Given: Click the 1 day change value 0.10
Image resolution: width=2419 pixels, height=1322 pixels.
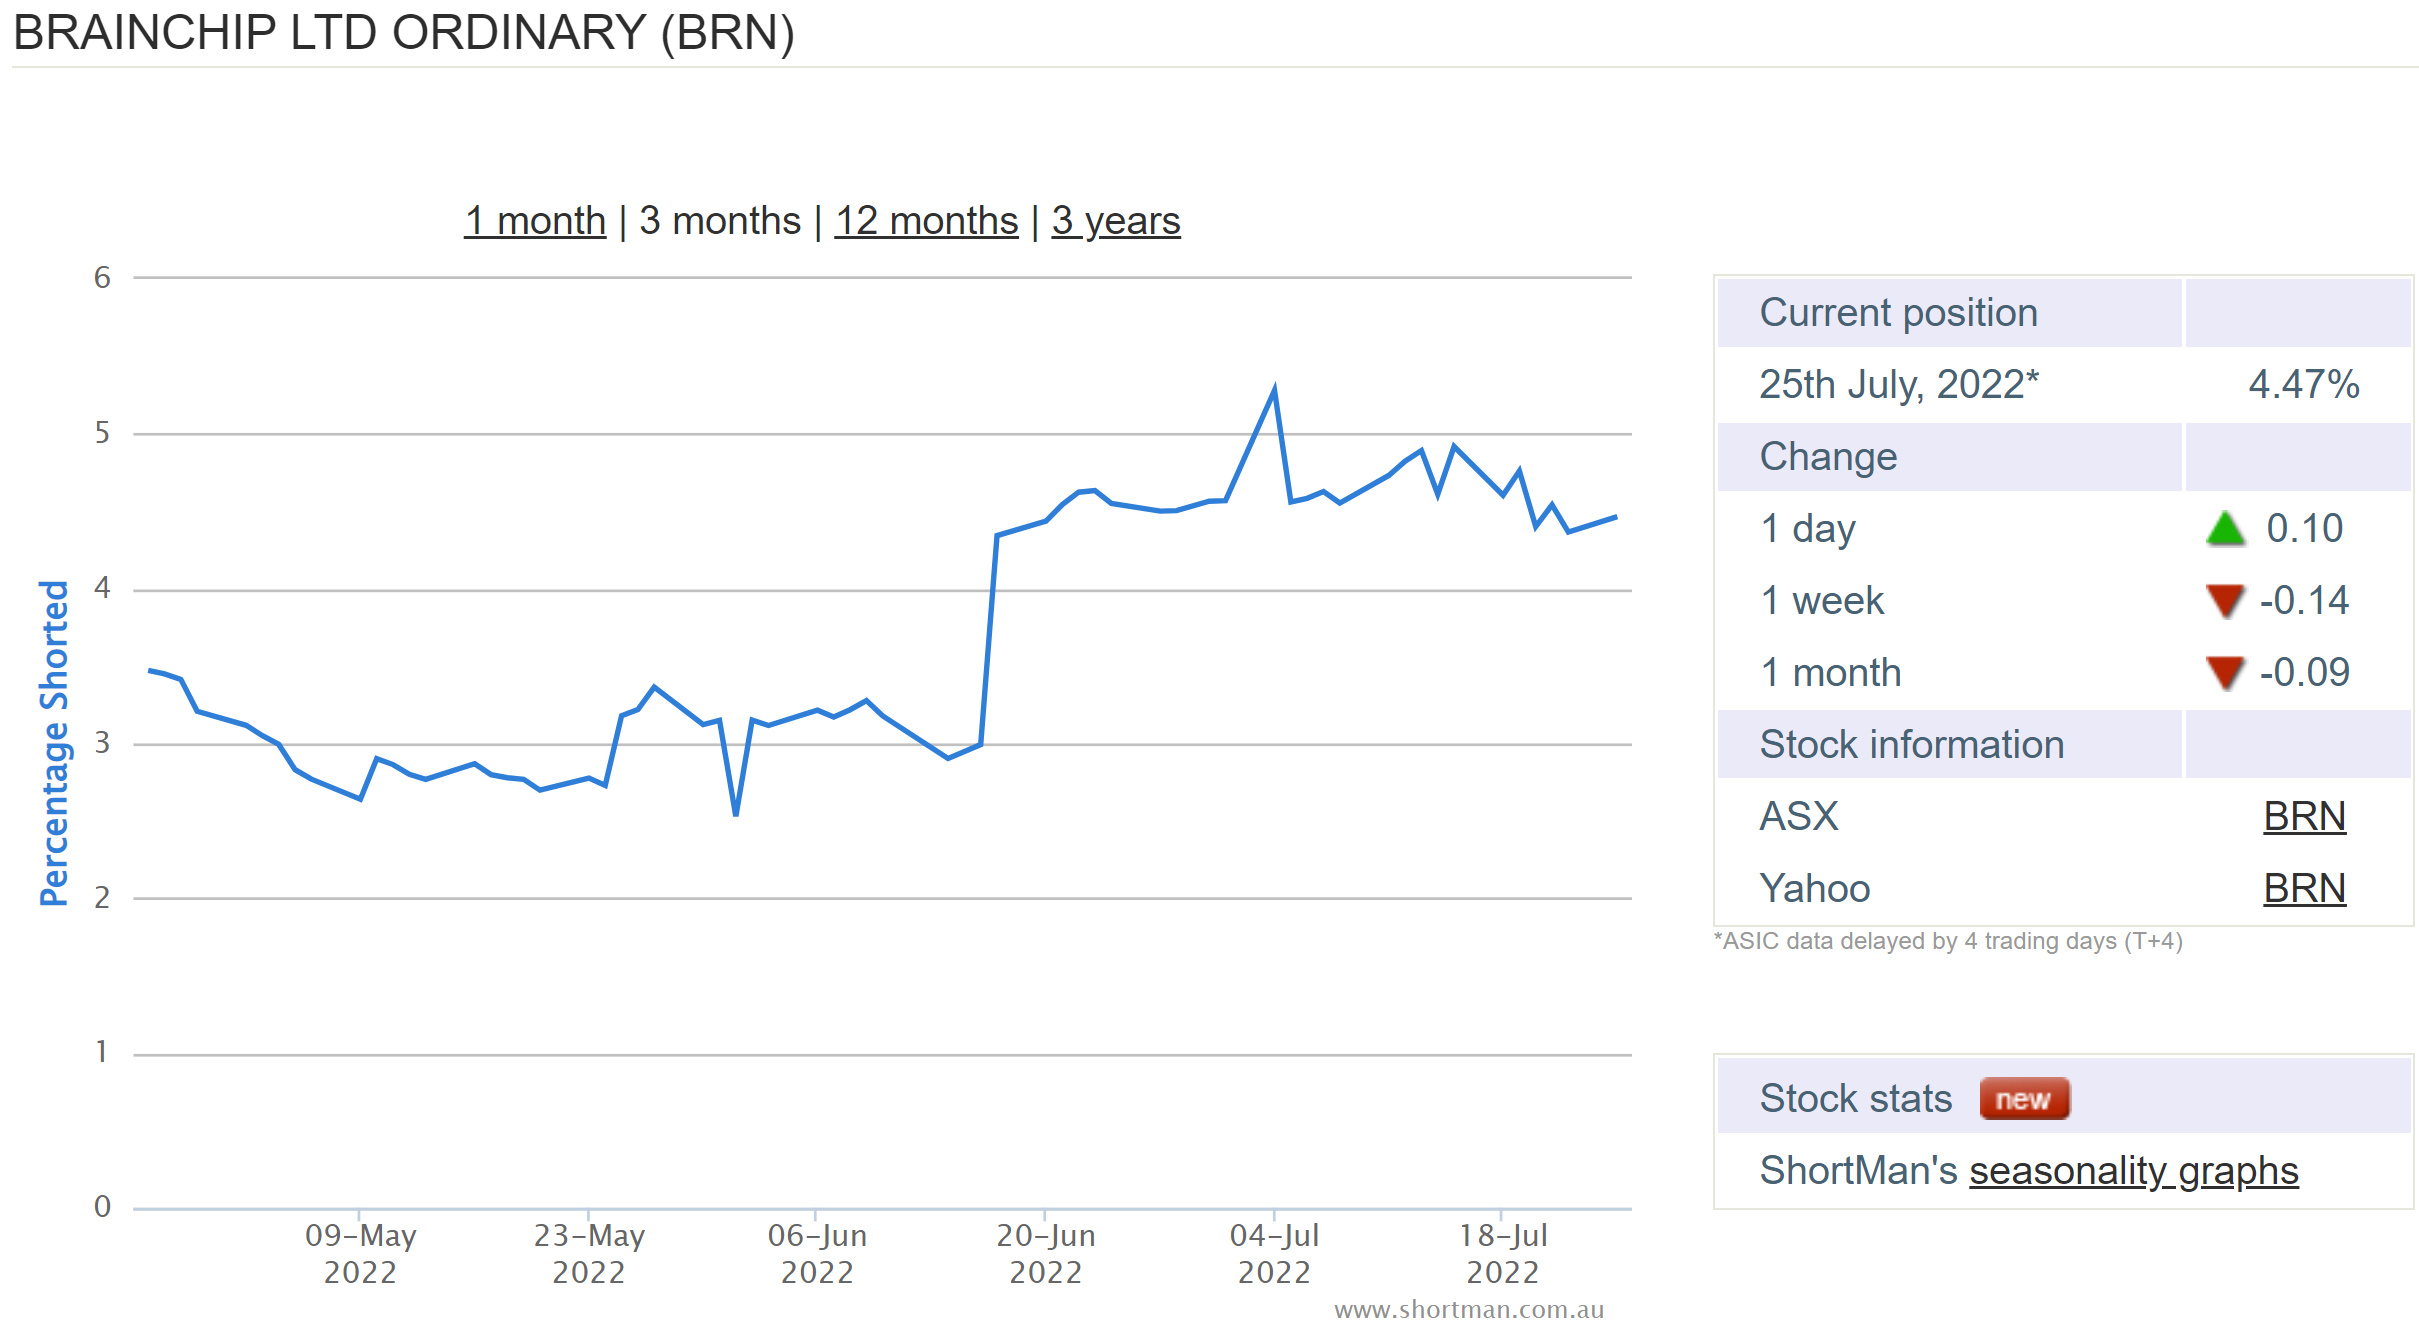Looking at the screenshot, I should click(x=2304, y=529).
